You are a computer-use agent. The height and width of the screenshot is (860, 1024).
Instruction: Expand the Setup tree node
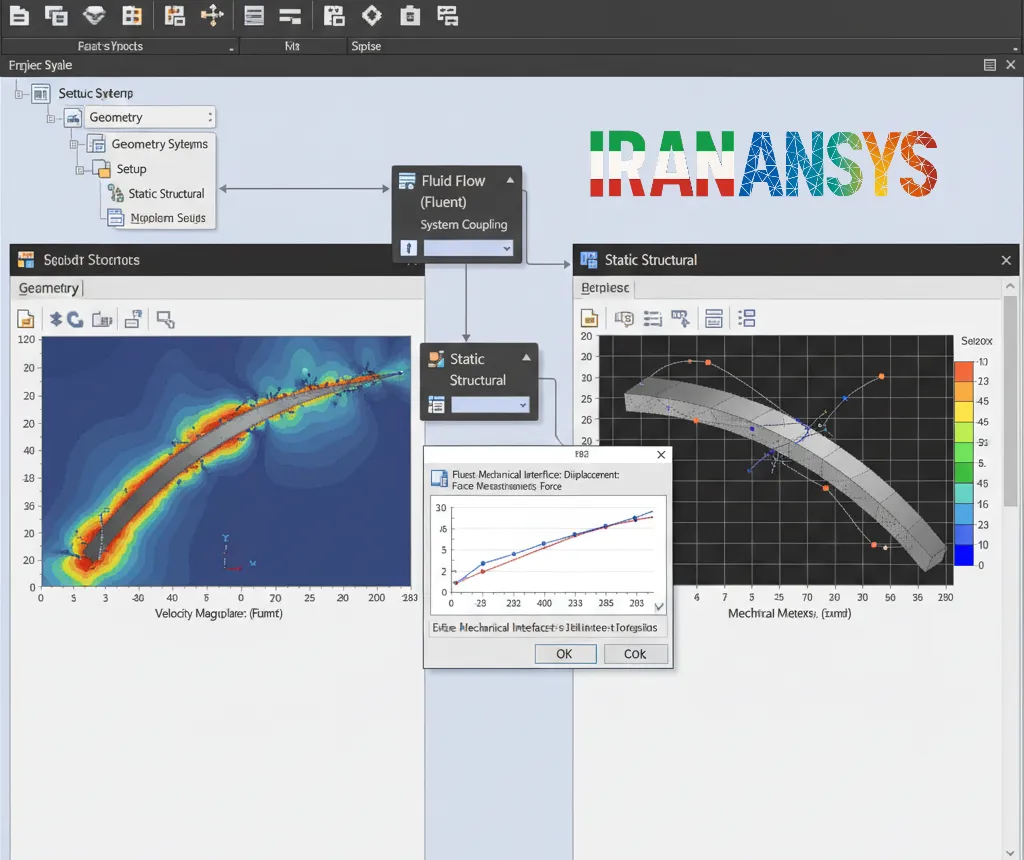point(80,170)
